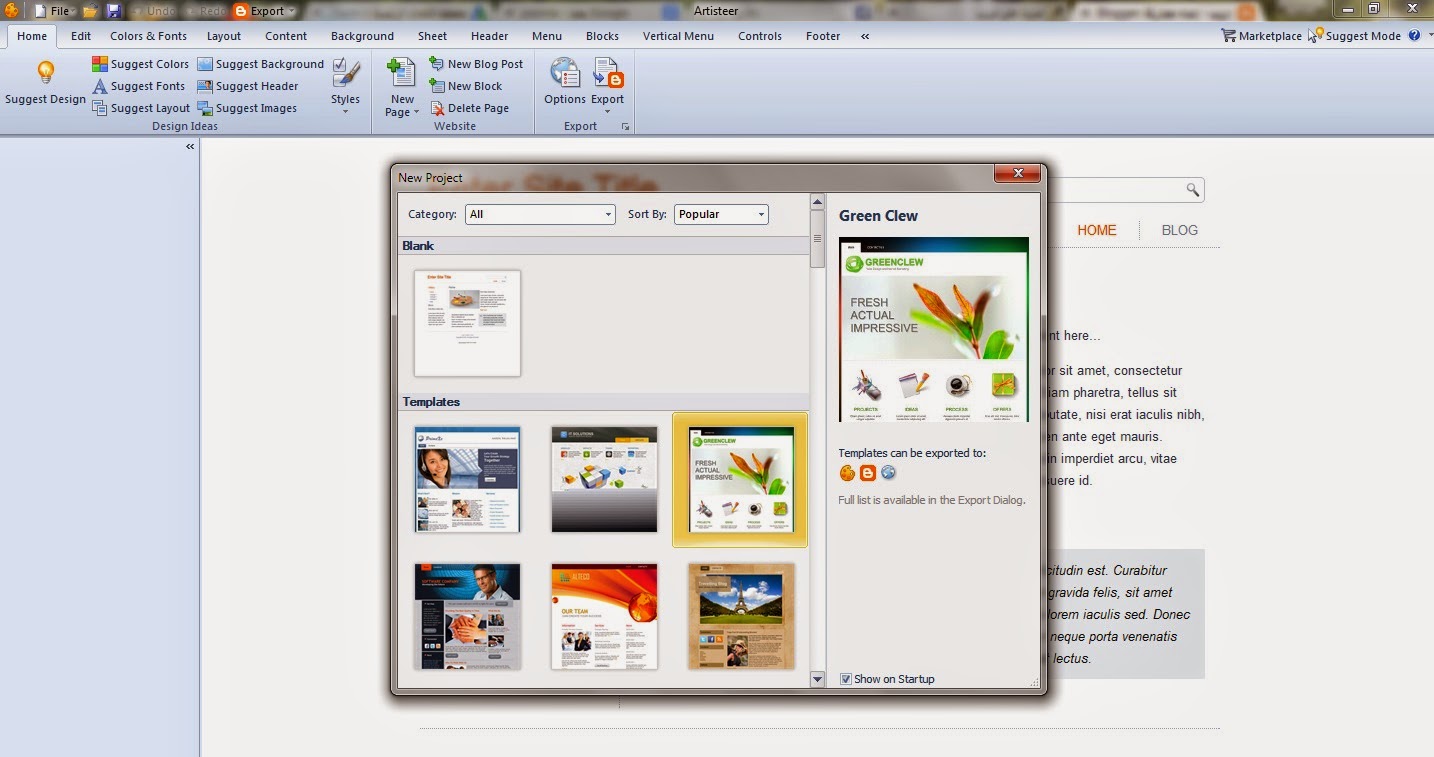
Task: Switch to the Header tab
Action: tap(490, 36)
